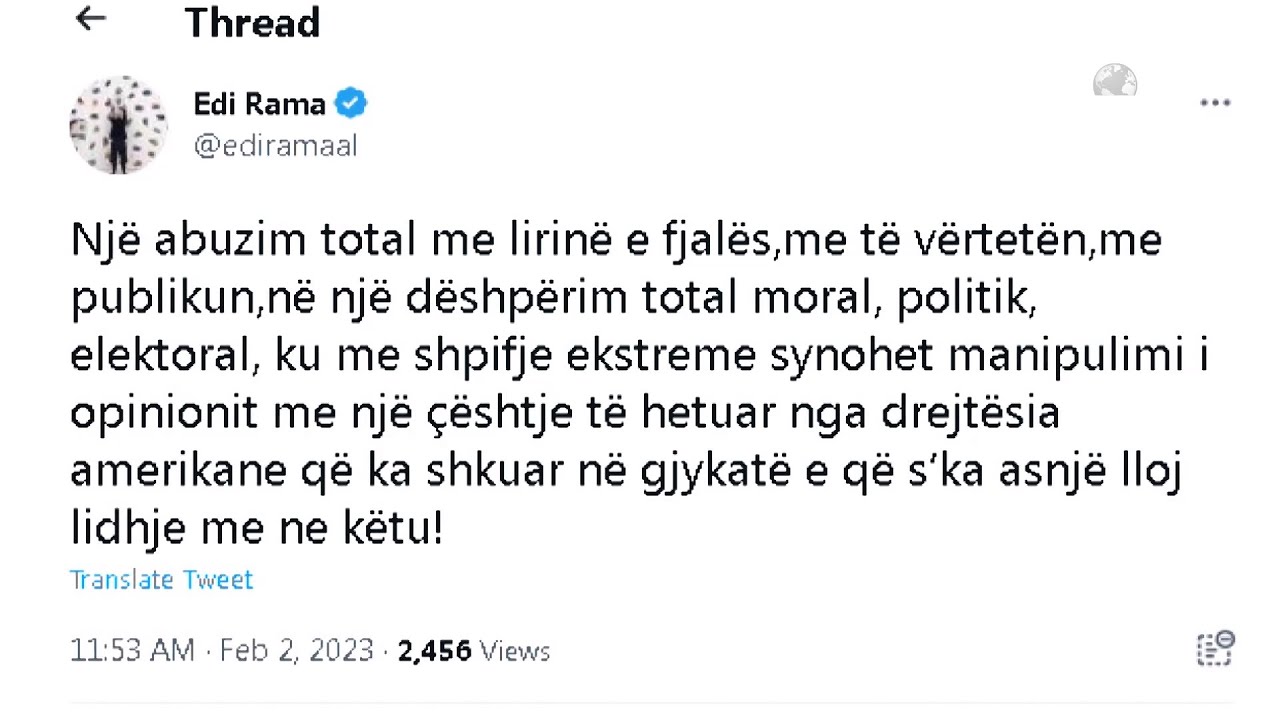1280x720 pixels.
Task: Click the @ediramaal handle
Action: [x=275, y=146]
